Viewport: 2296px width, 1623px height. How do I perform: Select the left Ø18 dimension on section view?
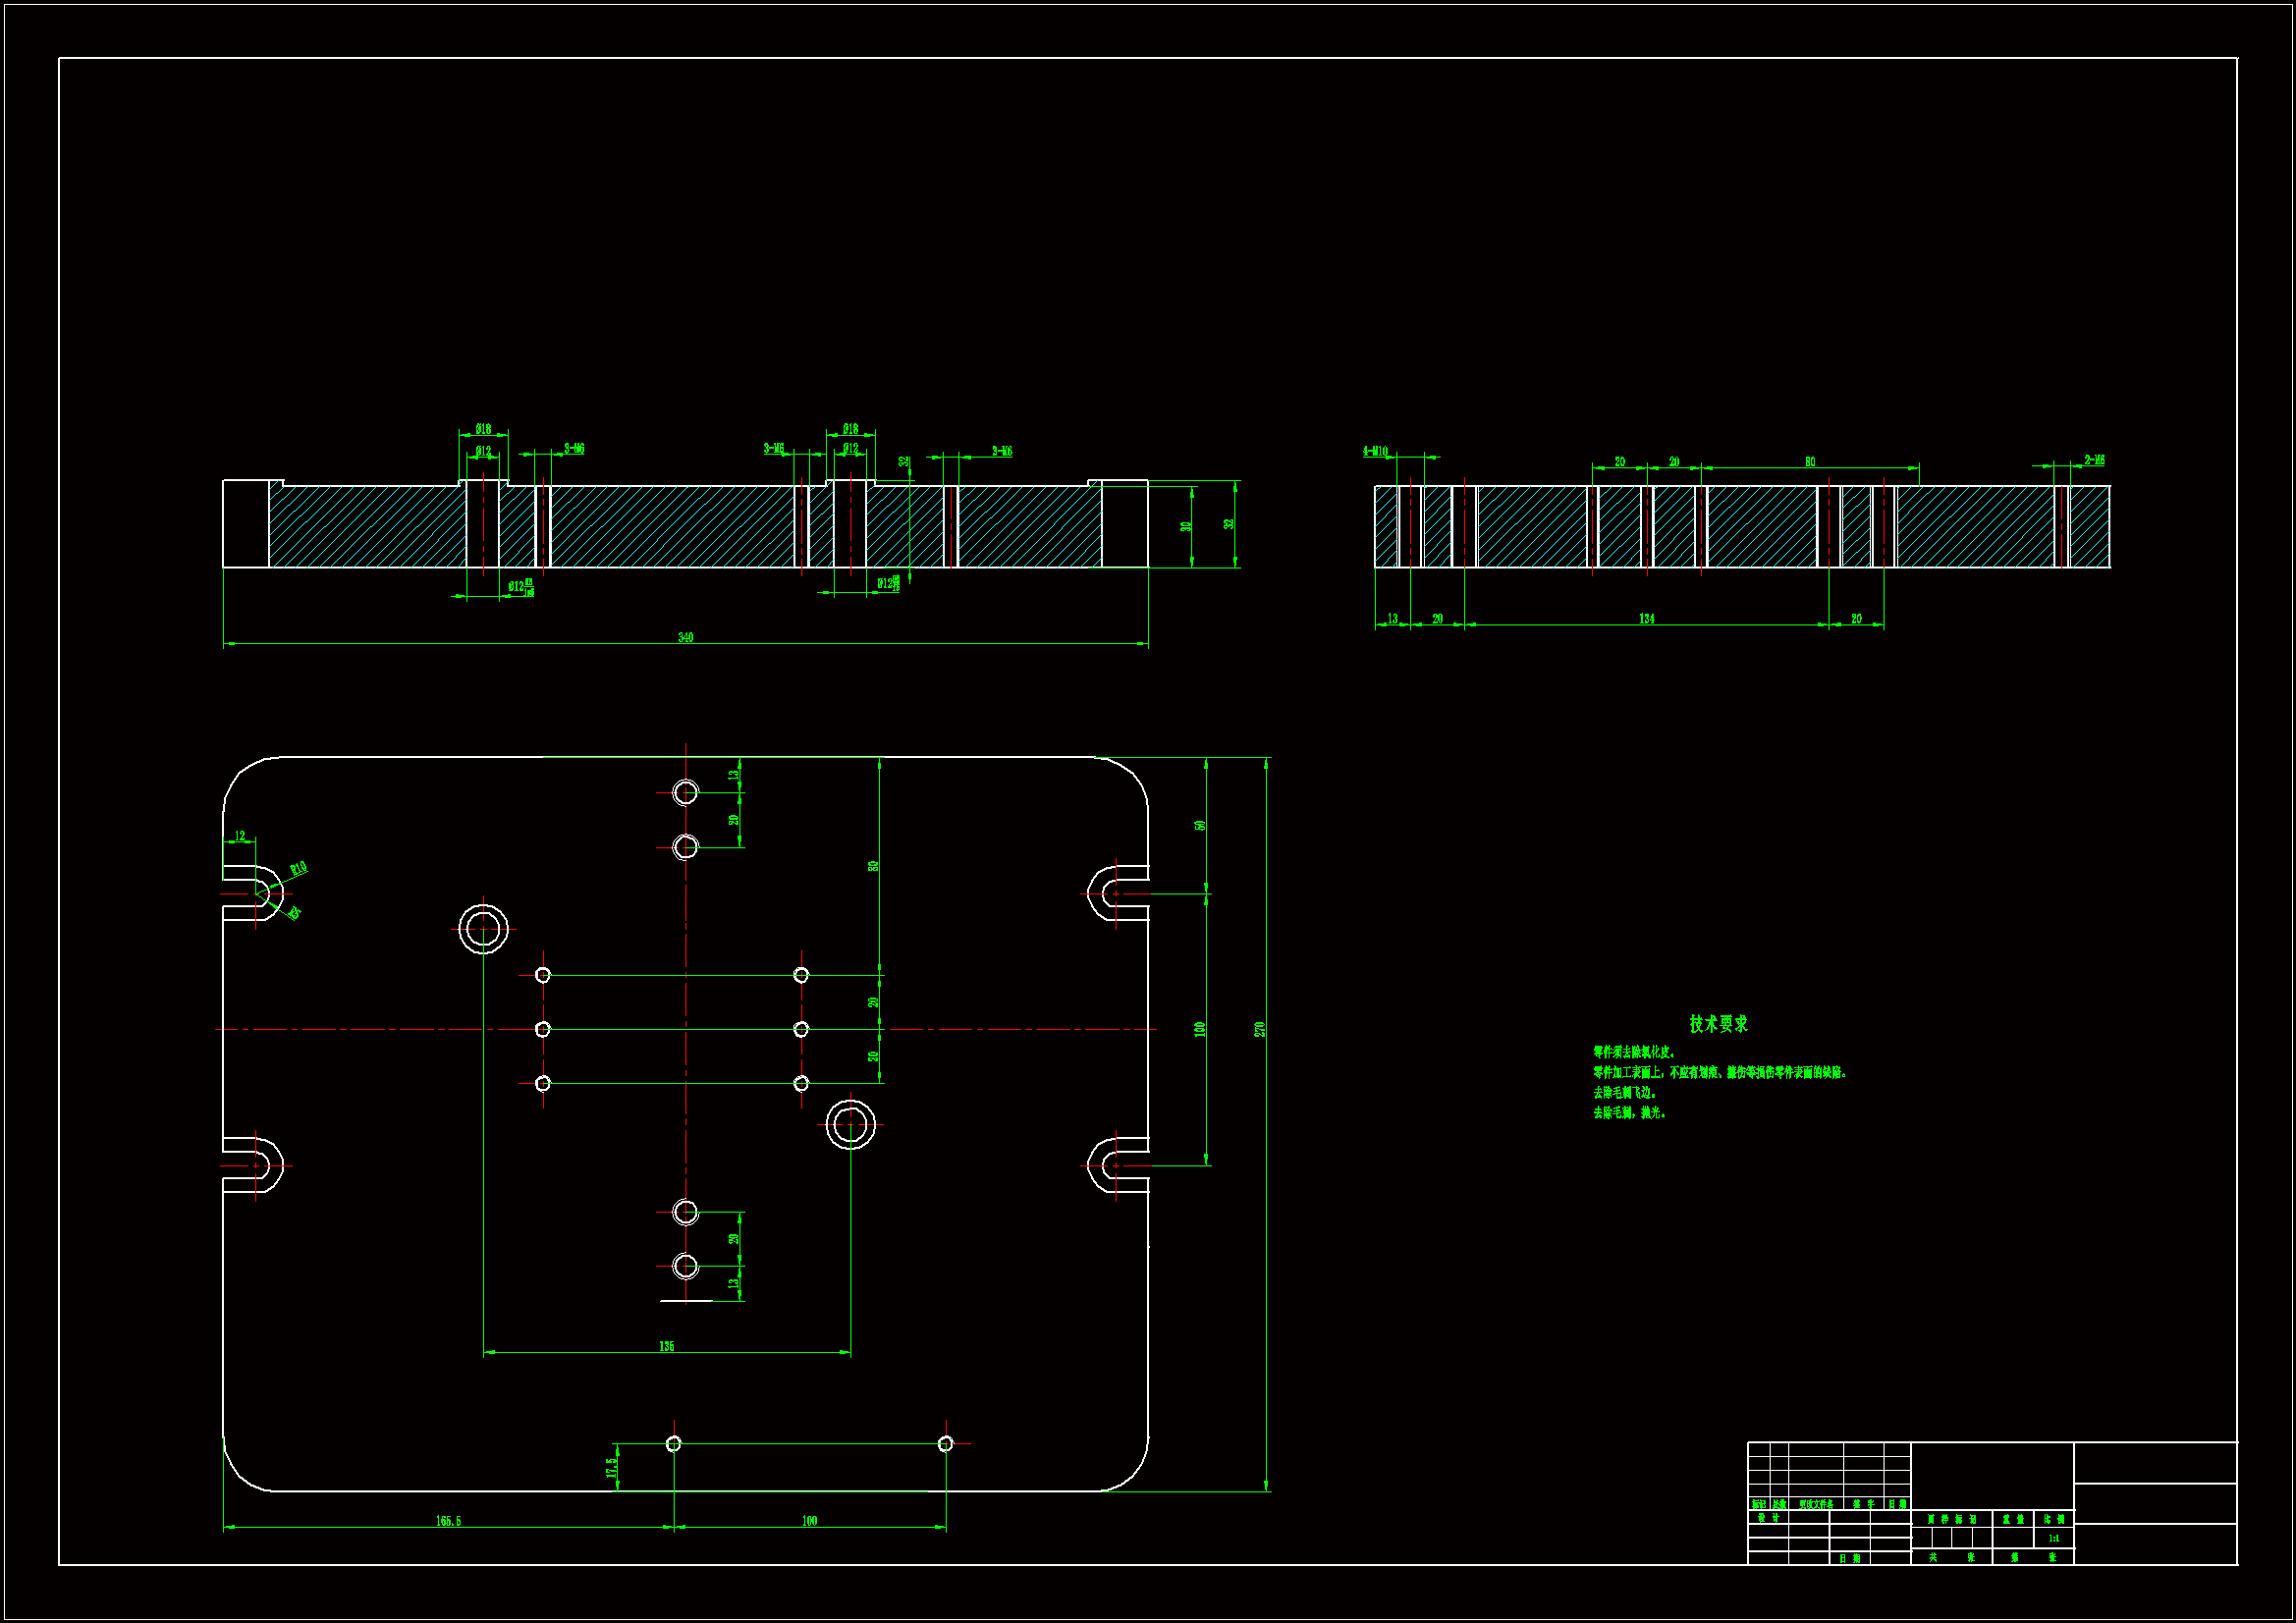pos(483,429)
